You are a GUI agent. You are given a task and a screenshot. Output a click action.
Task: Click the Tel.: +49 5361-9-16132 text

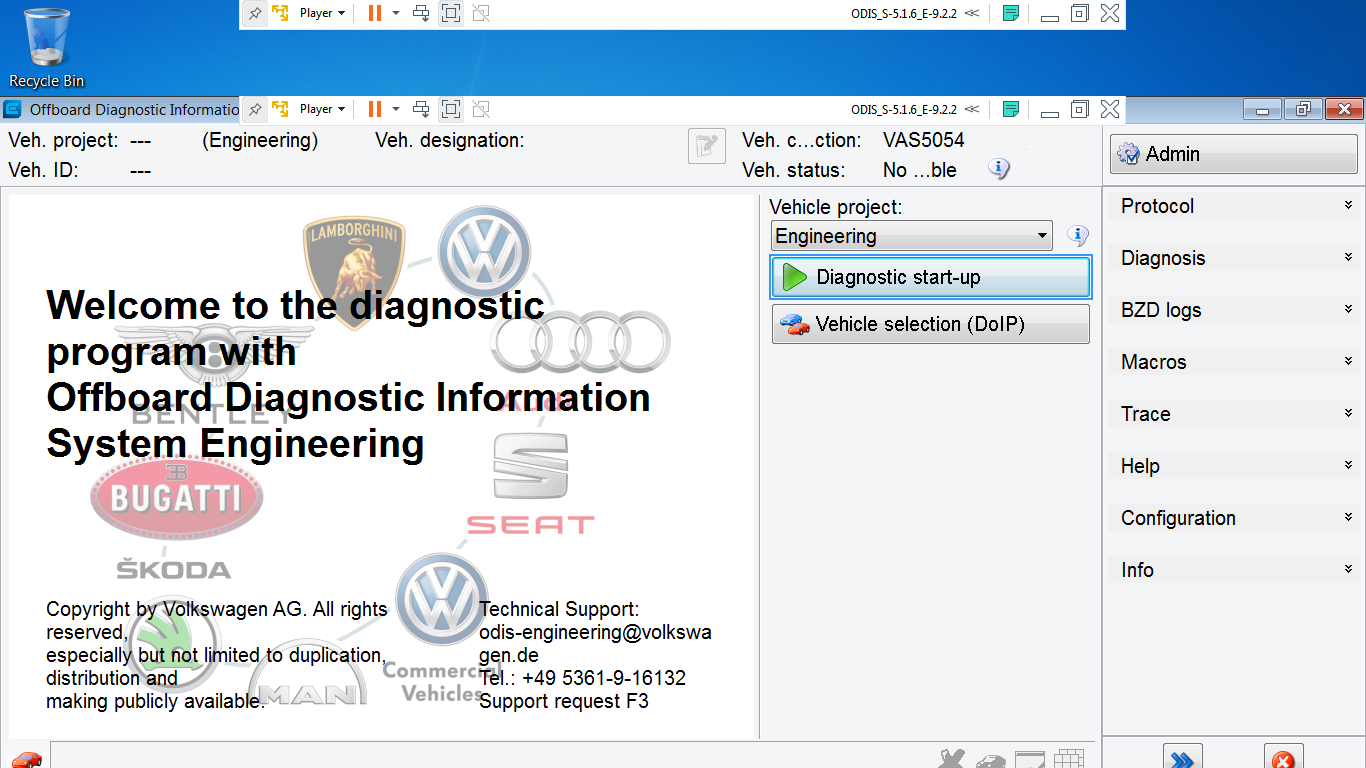[x=583, y=678]
